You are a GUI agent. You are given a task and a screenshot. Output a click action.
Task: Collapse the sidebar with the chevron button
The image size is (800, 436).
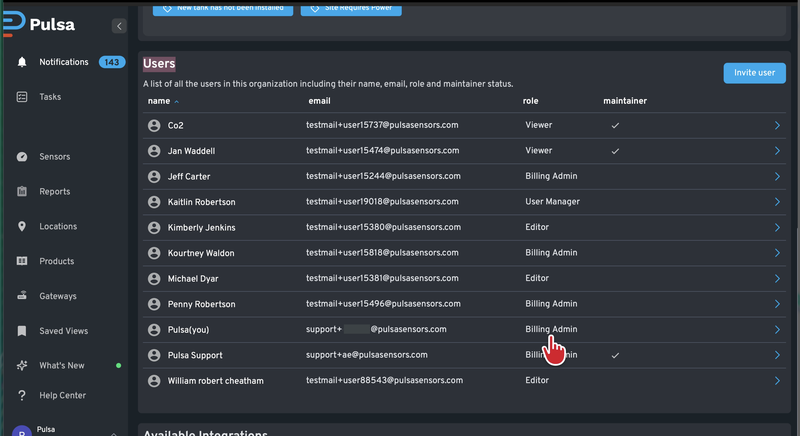tap(119, 26)
